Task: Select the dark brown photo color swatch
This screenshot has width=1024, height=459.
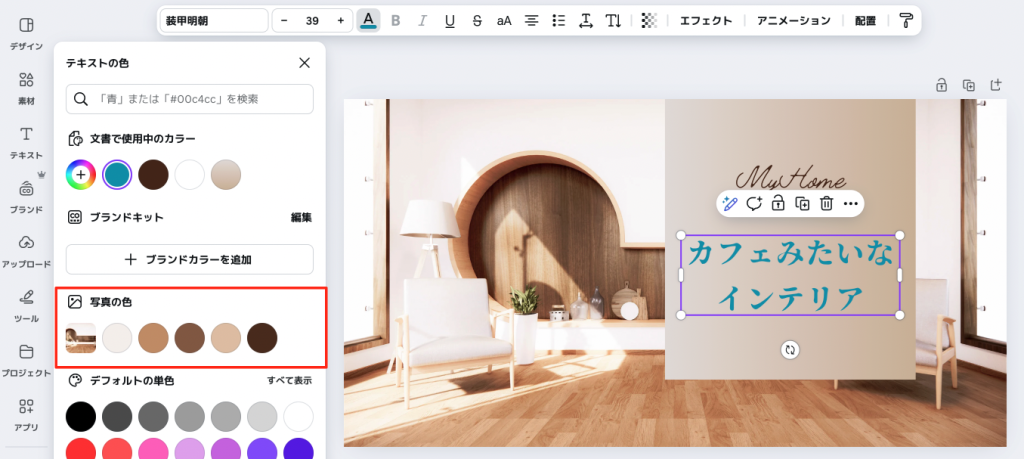Action: pos(262,337)
